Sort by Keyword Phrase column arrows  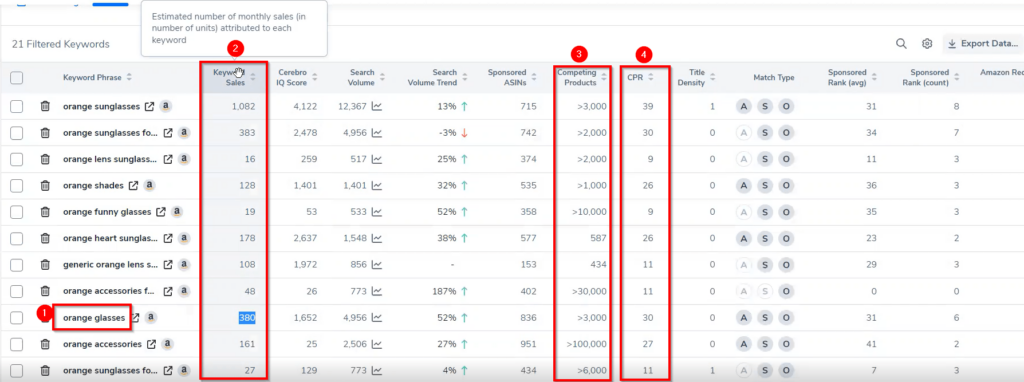[x=129, y=78]
